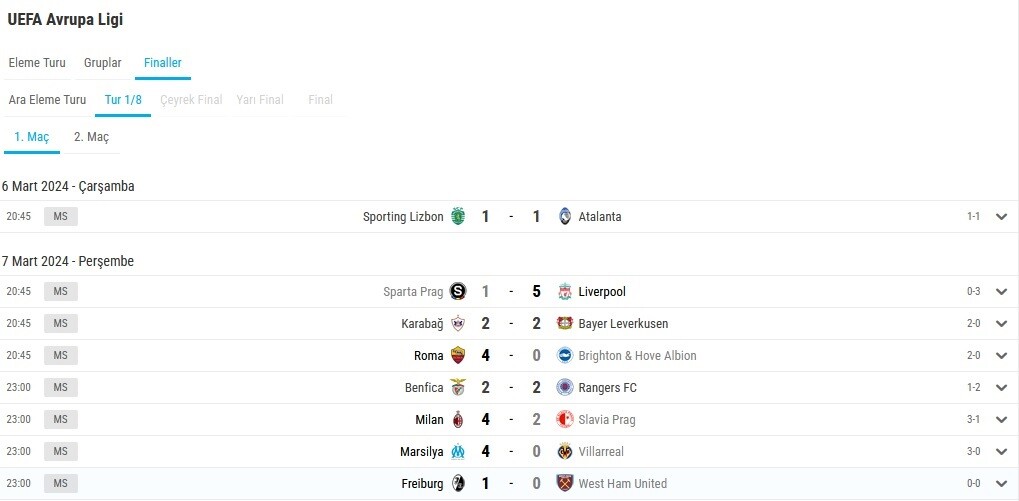Open the Eleme Turu tab

(37, 63)
